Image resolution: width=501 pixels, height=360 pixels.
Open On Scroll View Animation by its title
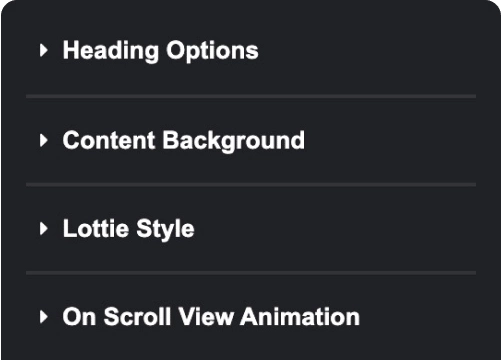(x=211, y=317)
